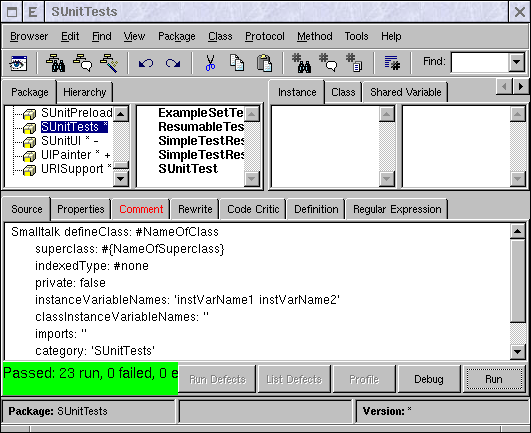The width and height of the screenshot is (531, 433).
Task: Click the SUnitPreload package icon
Action: (x=29, y=114)
